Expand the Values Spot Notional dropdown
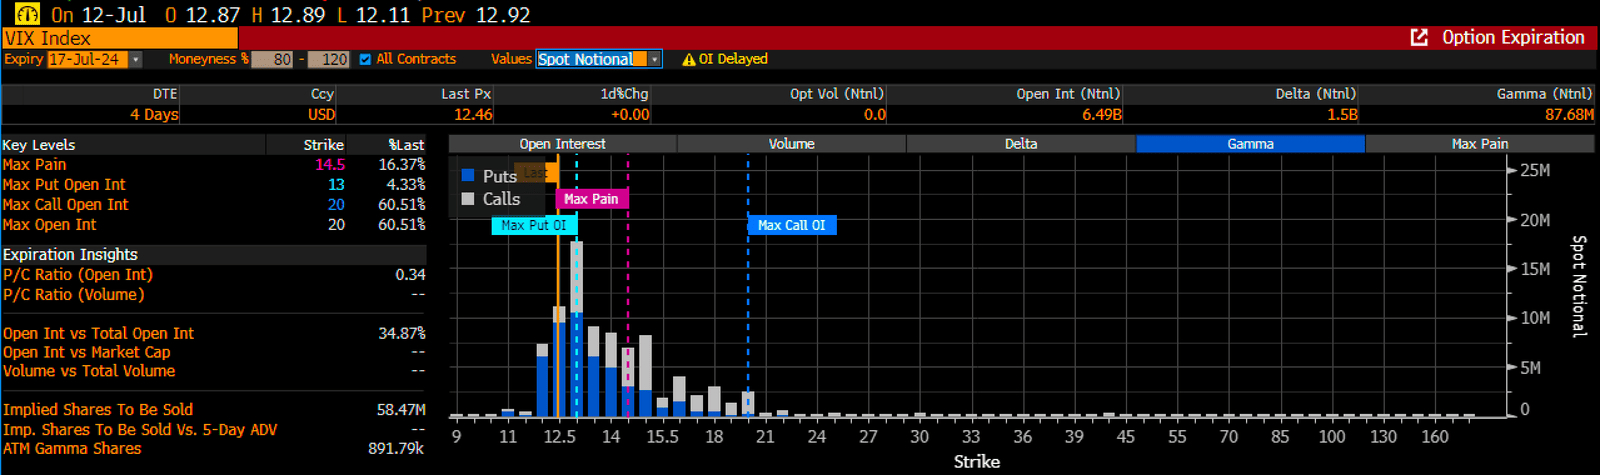1600x475 pixels. (655, 60)
